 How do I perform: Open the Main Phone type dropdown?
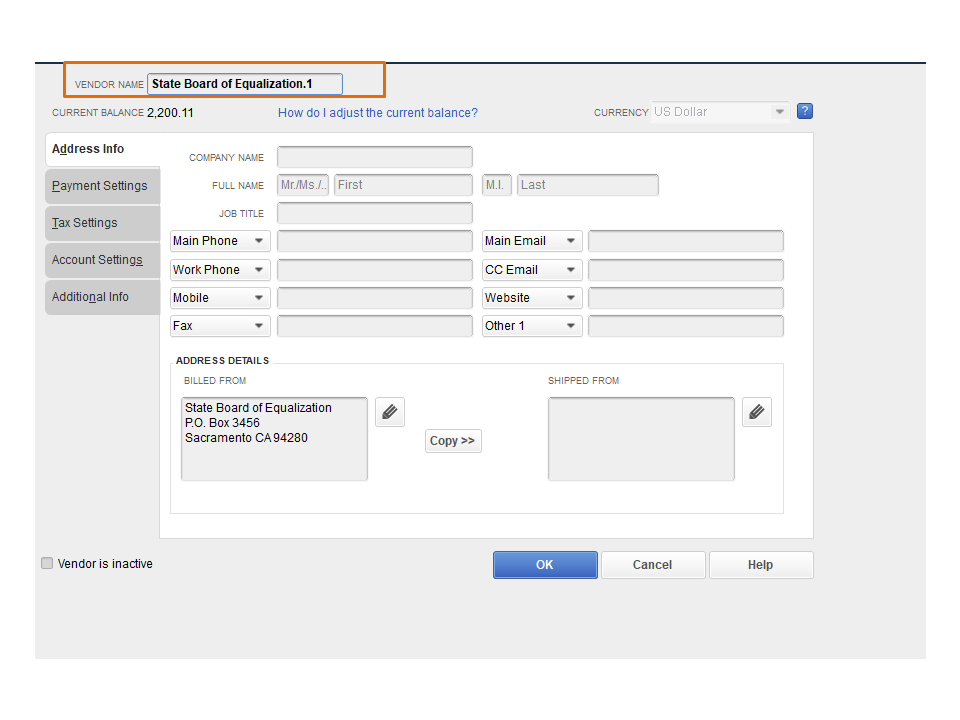[220, 241]
